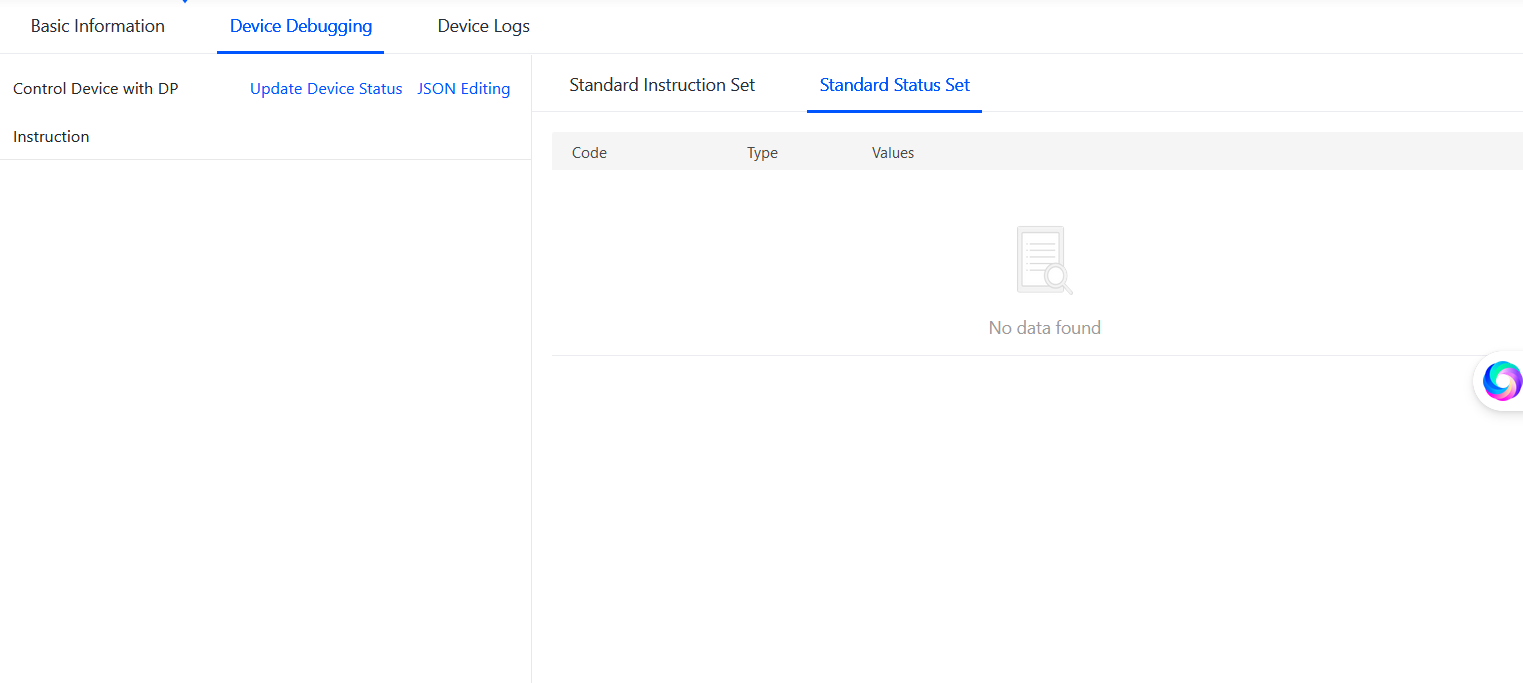The image size is (1523, 683).
Task: Click the empty-document magnifier icon
Action: pos(1044,260)
